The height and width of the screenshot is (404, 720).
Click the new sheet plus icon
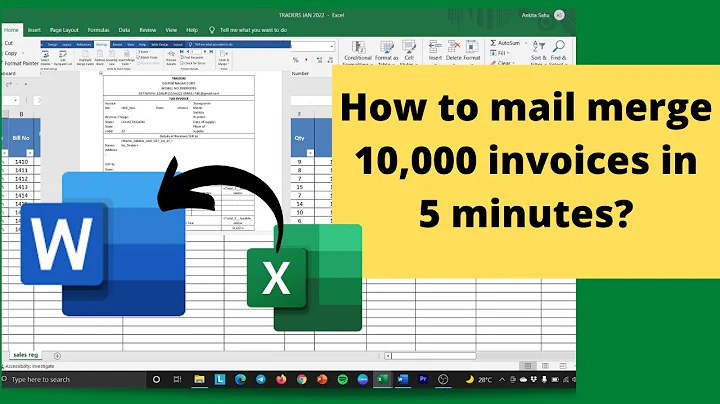point(57,356)
